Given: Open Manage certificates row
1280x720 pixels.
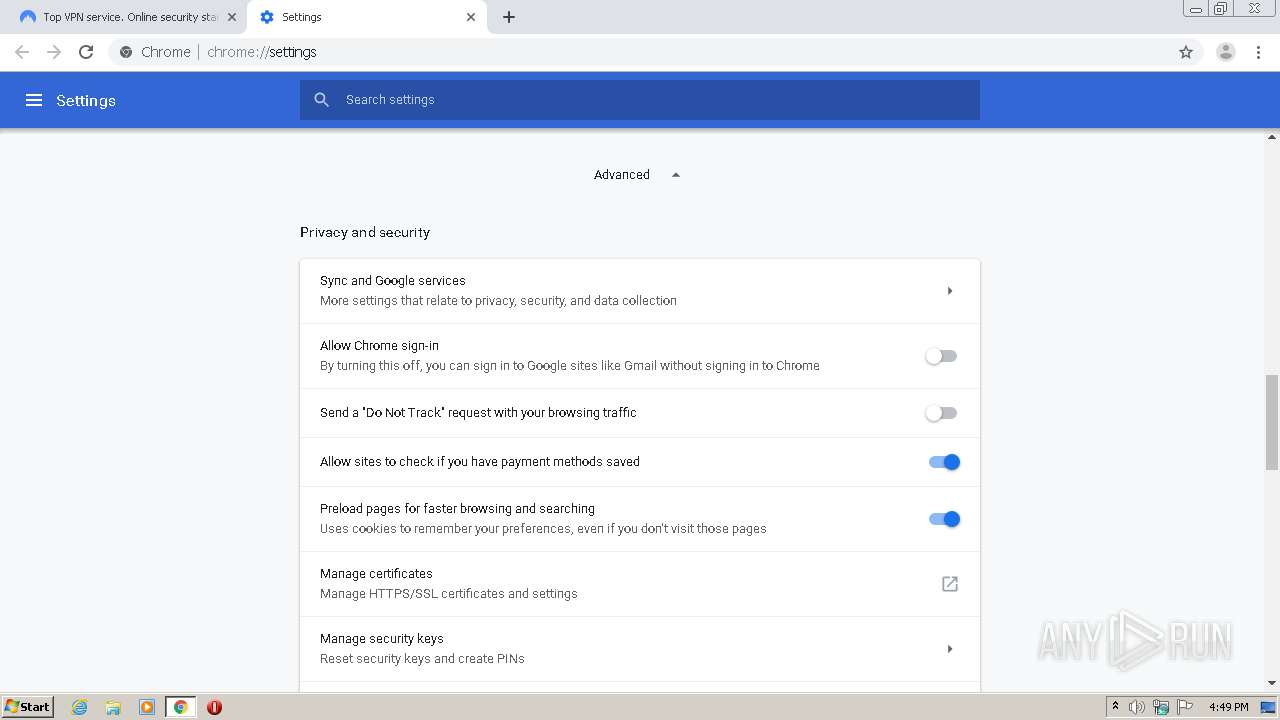Looking at the screenshot, I should [640, 584].
